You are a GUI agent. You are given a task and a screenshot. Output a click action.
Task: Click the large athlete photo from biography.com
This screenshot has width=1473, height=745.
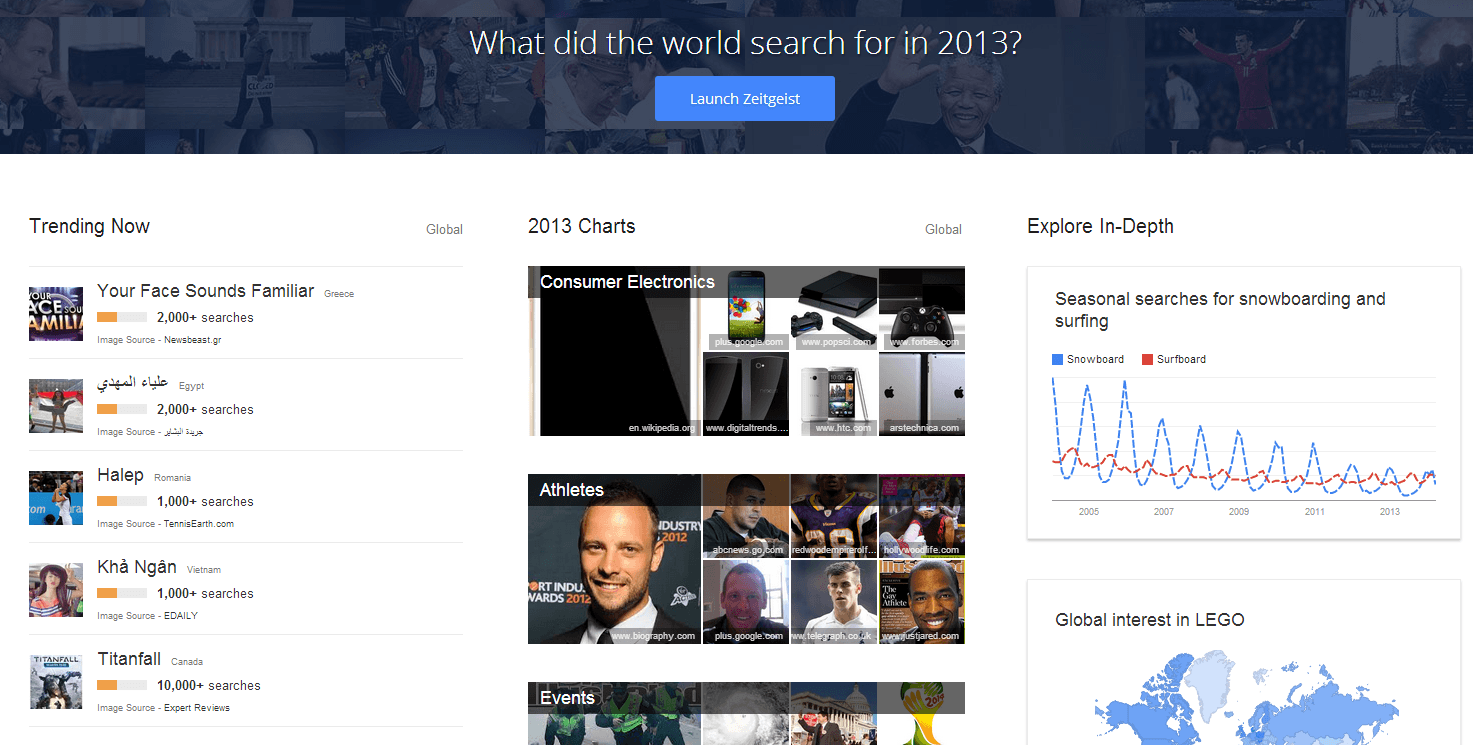[614, 559]
